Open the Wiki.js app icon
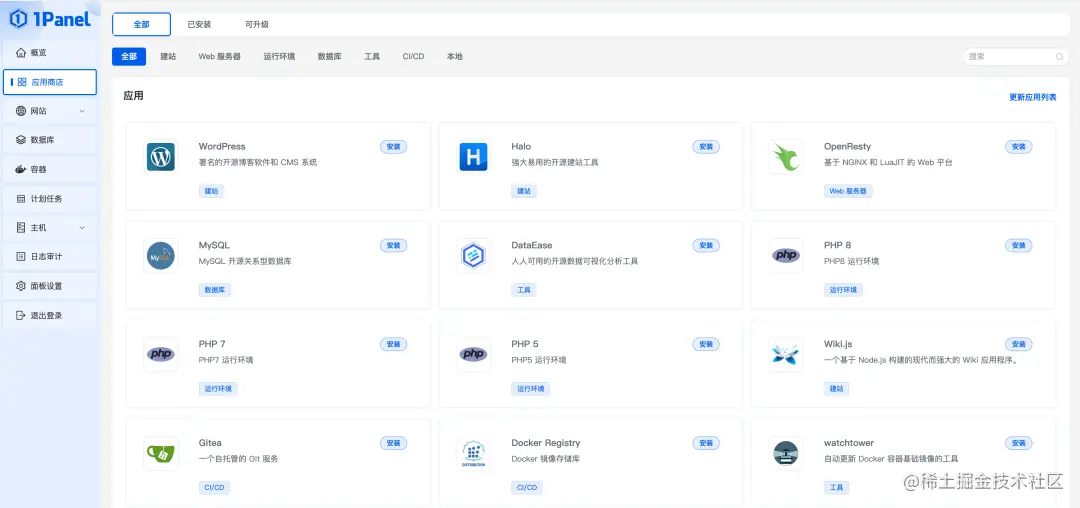 click(786, 354)
